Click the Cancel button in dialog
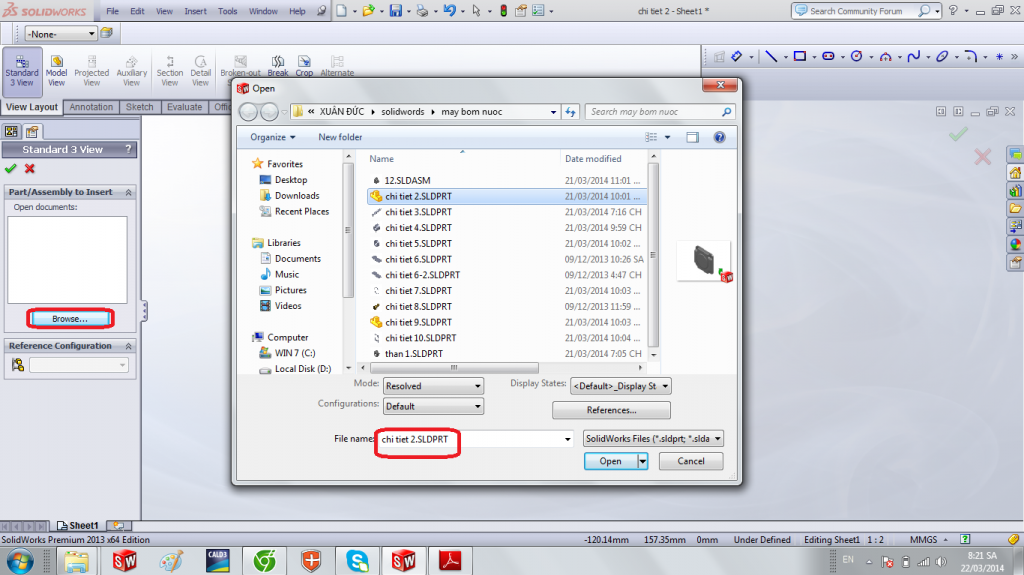 691,461
